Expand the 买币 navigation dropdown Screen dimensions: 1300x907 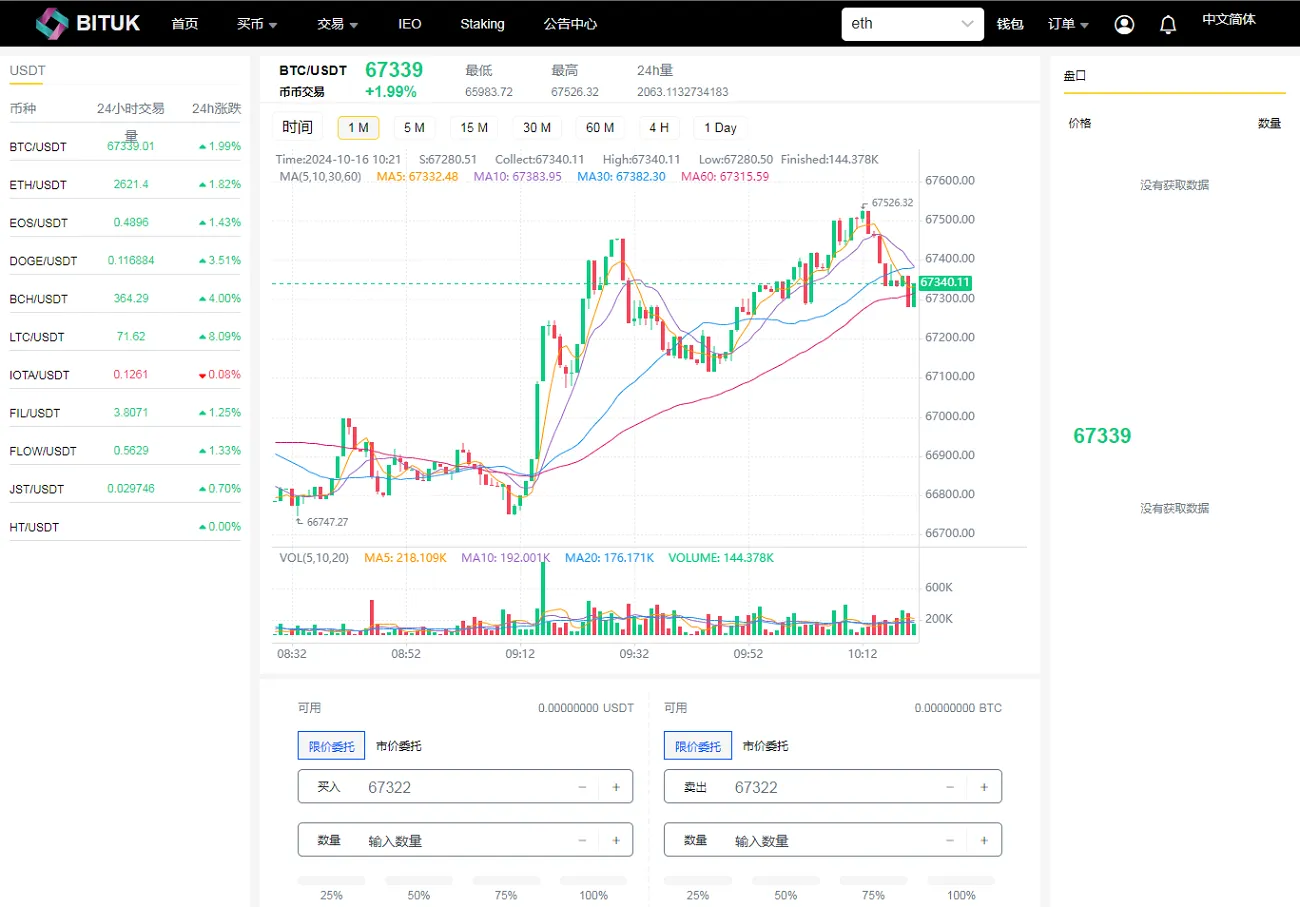[x=257, y=23]
